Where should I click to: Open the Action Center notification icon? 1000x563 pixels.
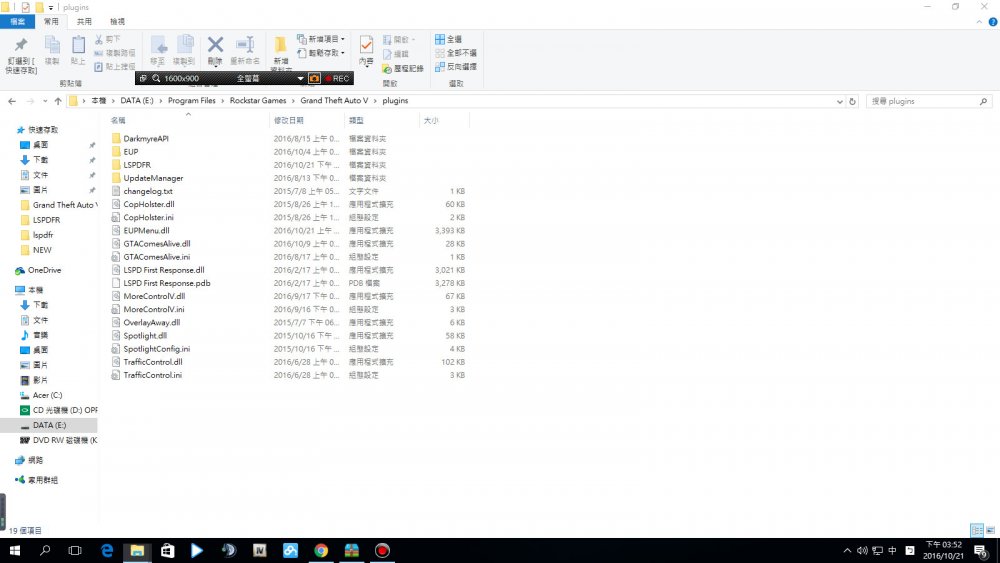(x=981, y=551)
